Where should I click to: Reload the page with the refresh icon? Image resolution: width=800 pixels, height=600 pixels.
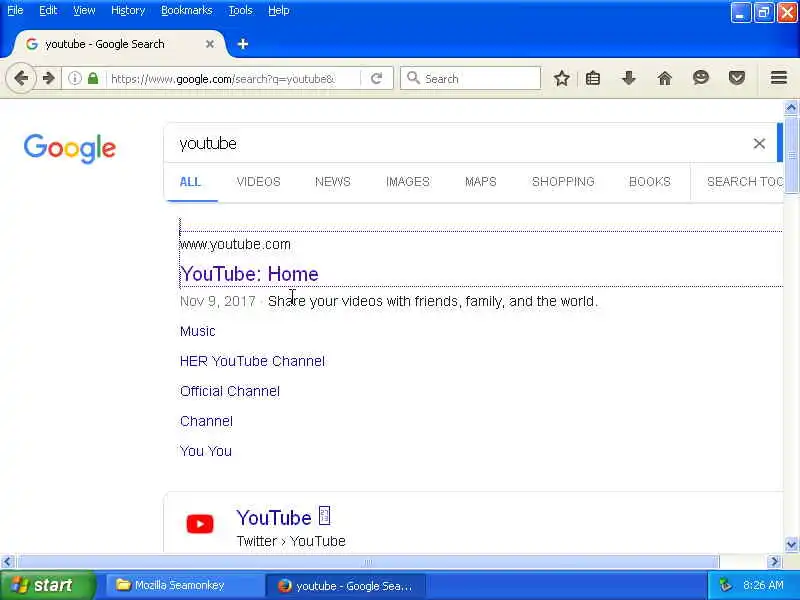tap(377, 78)
